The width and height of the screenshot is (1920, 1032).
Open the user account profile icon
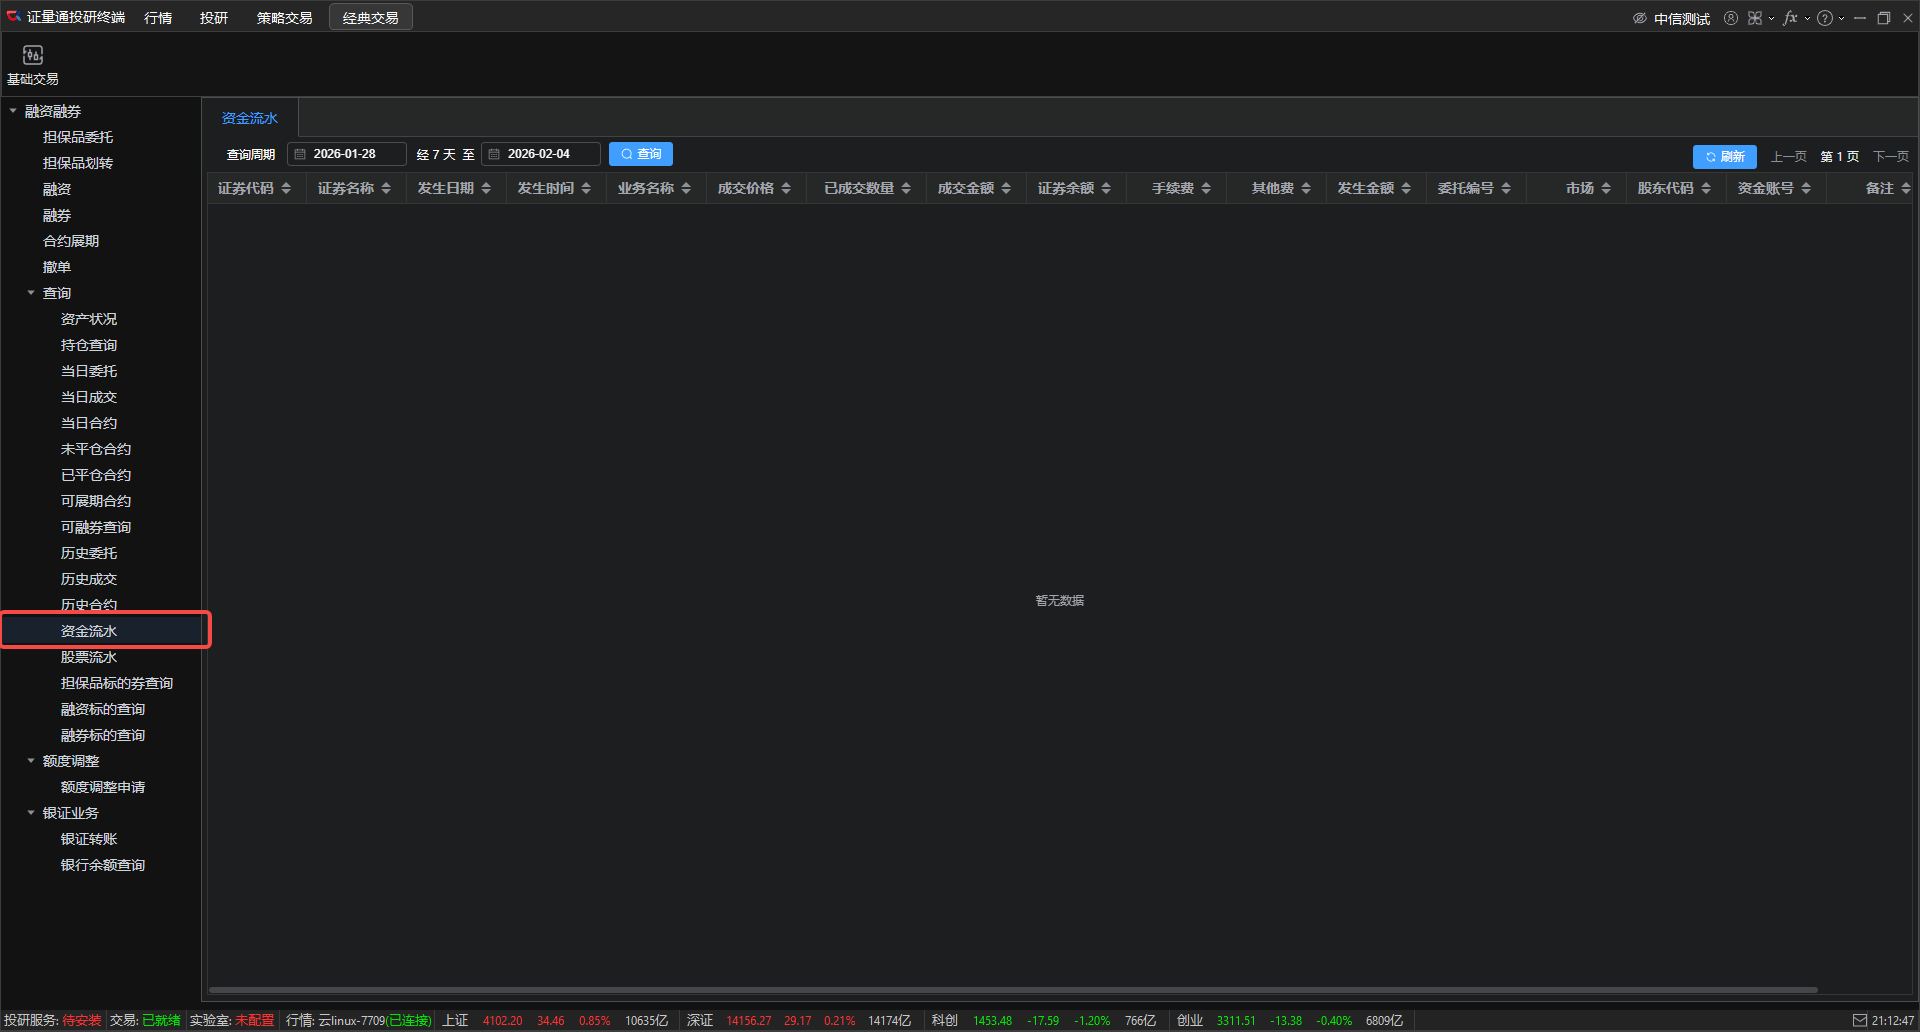1731,18
